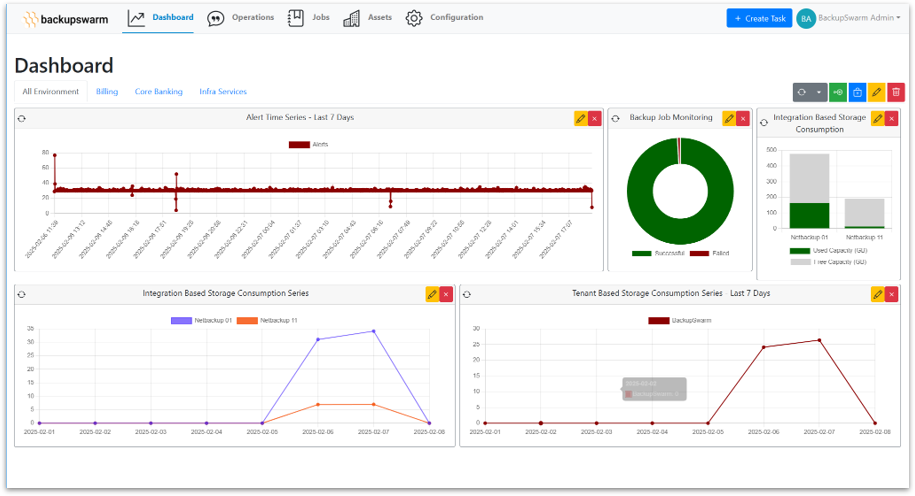Viewport: 915px width, 496px height.
Task: Refresh the Alert Time Series widget
Action: (22, 118)
